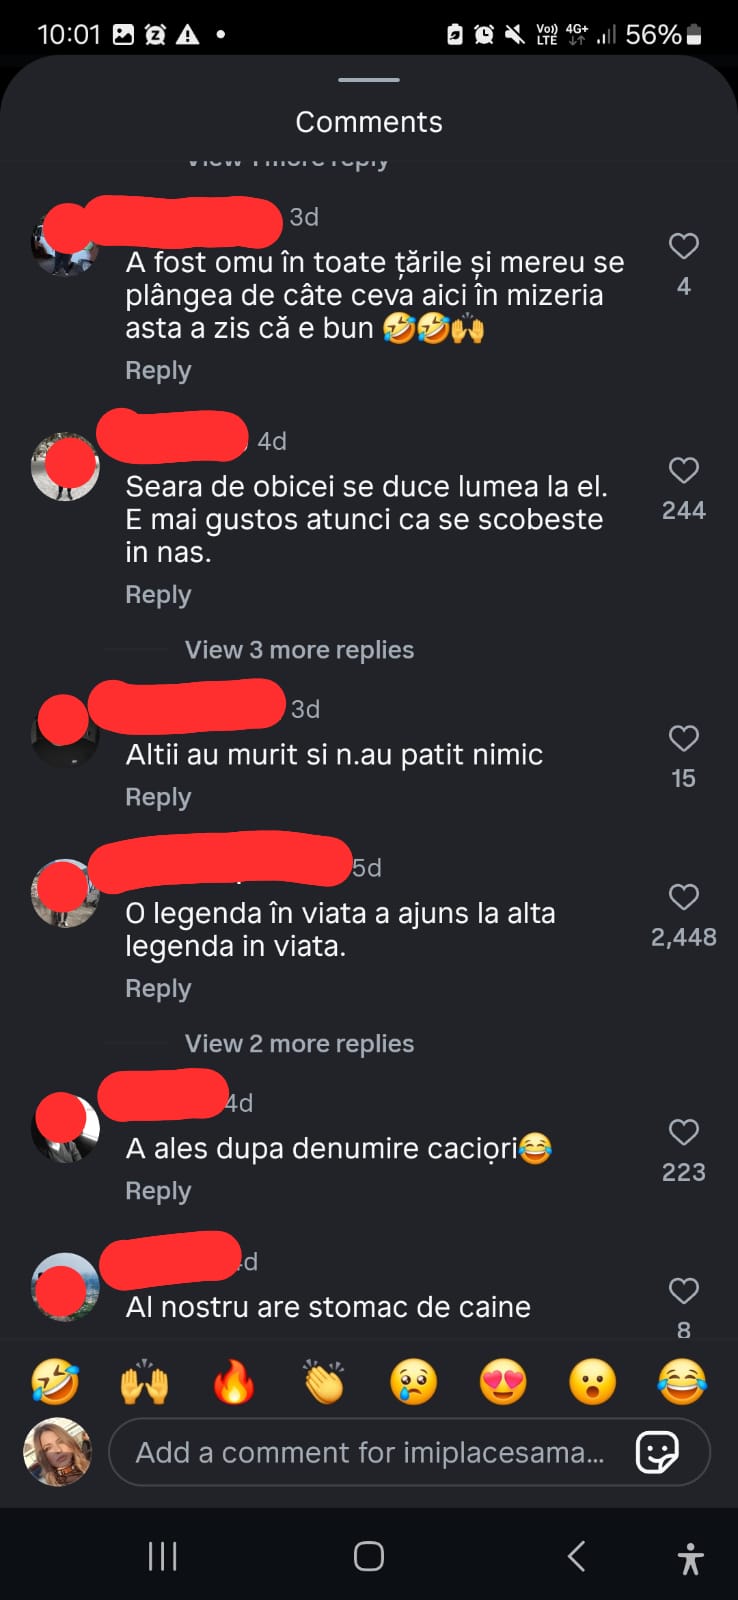
Task: Open the sticker picker in comment box
Action: click(657, 1452)
